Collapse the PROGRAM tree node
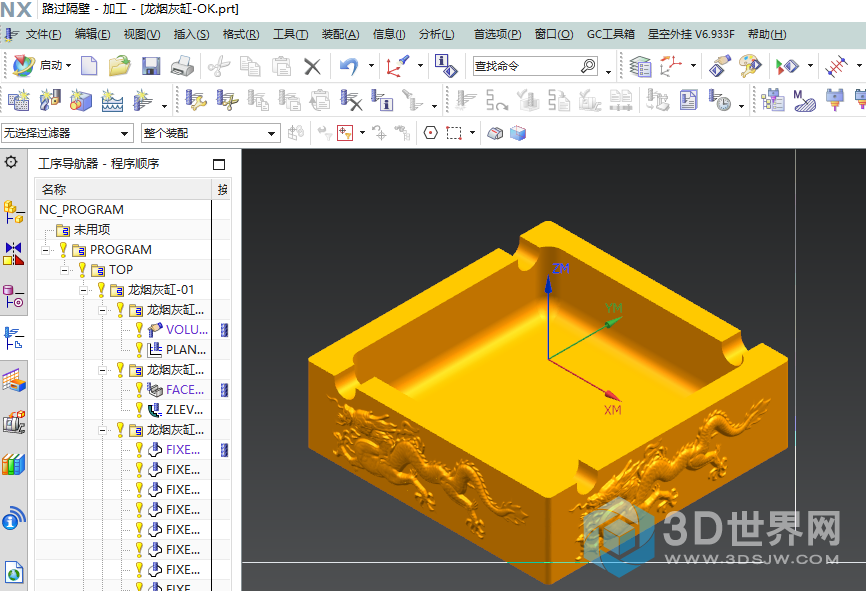Viewport: 866px width, 591px height. pos(46,250)
